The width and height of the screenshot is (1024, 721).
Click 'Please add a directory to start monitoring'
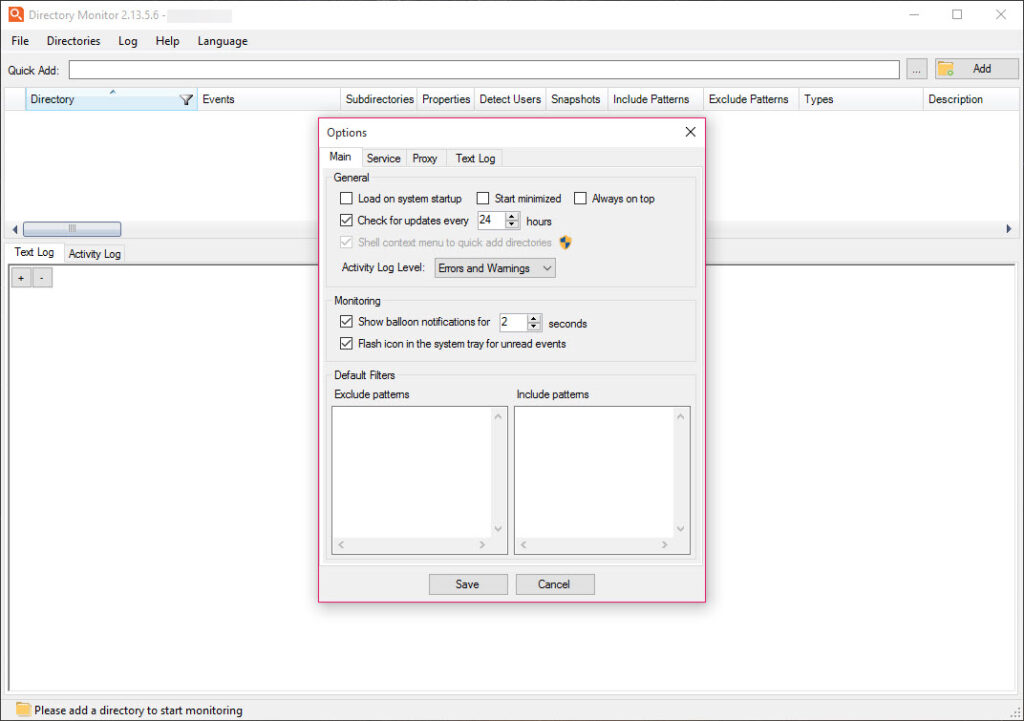(x=138, y=710)
